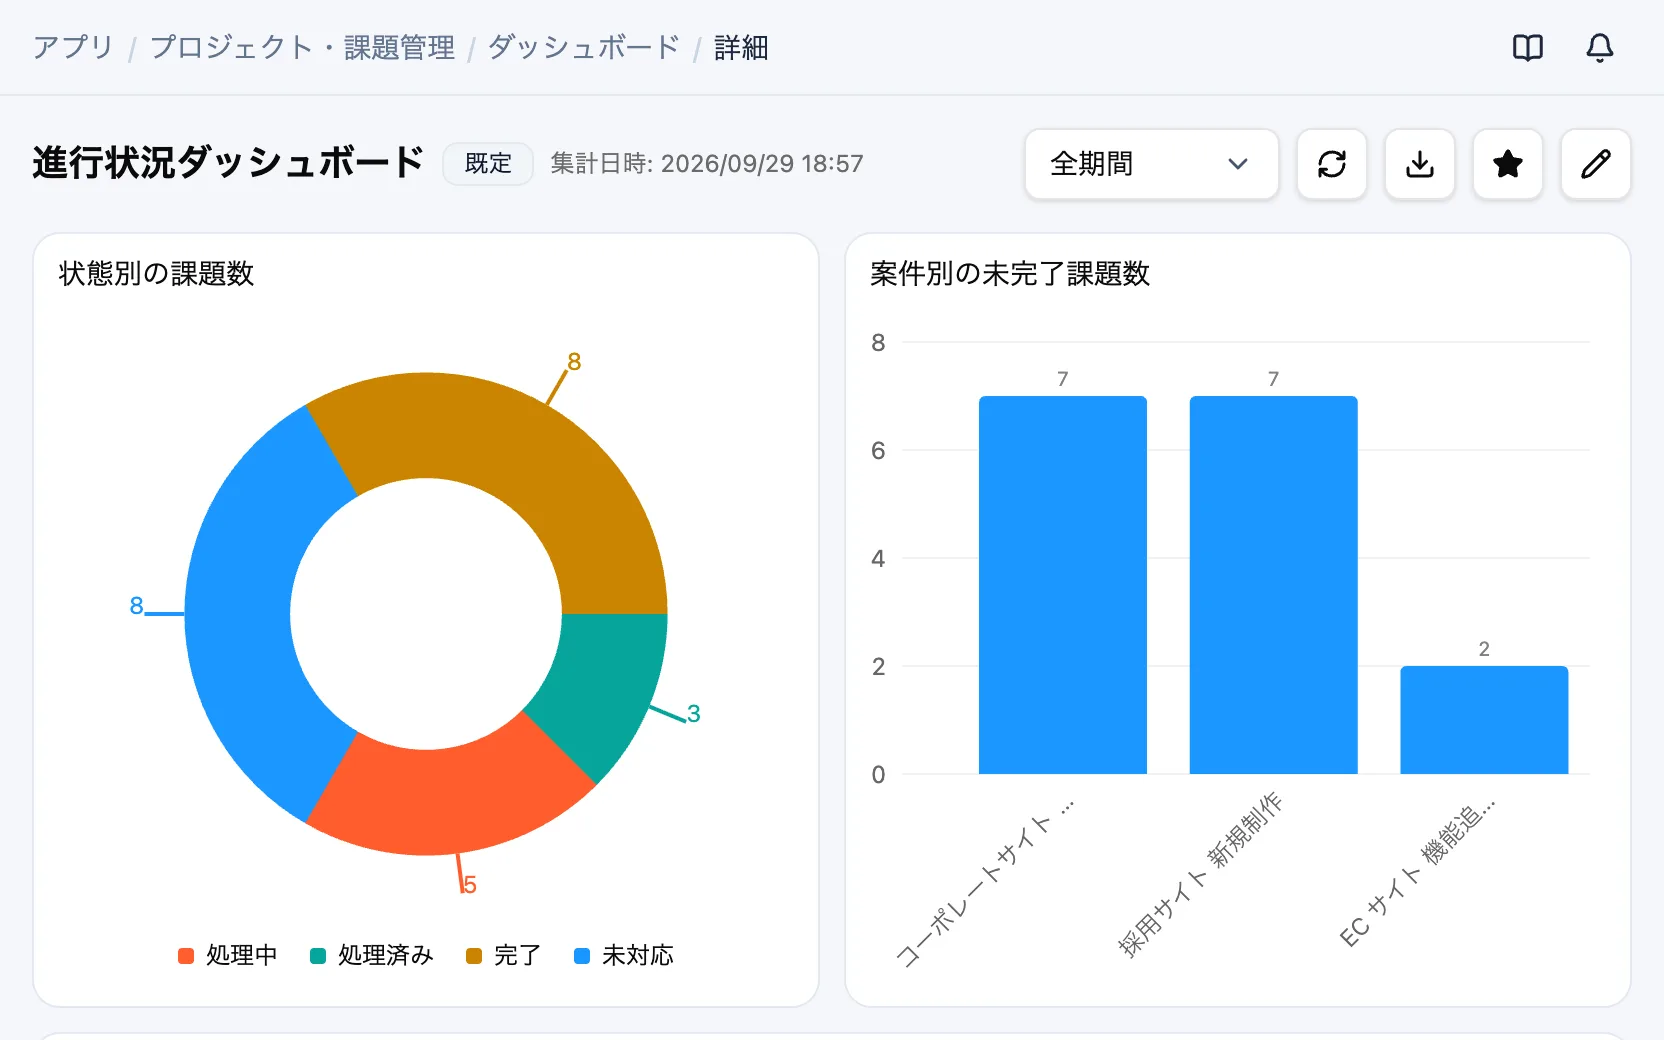Click the 詳細 breadcrumb
Image resolution: width=1664 pixels, height=1040 pixels.
click(x=741, y=47)
